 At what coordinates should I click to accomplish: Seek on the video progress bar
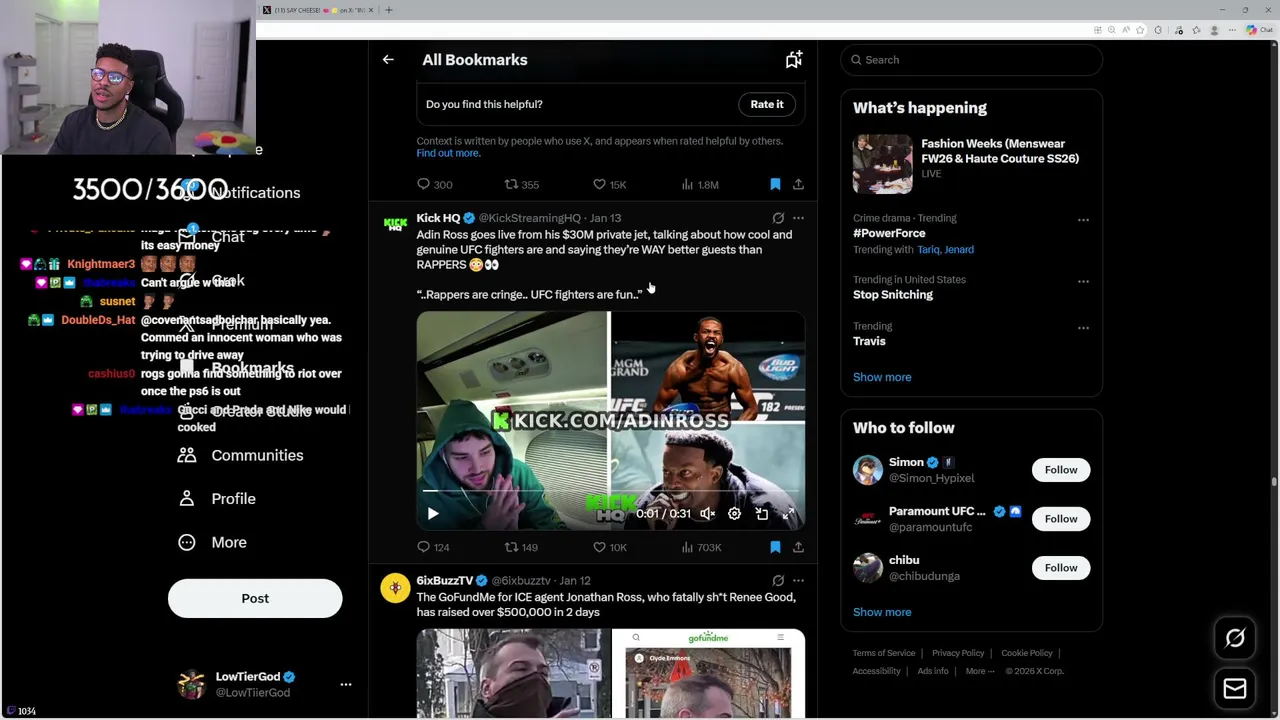[x=610, y=492]
